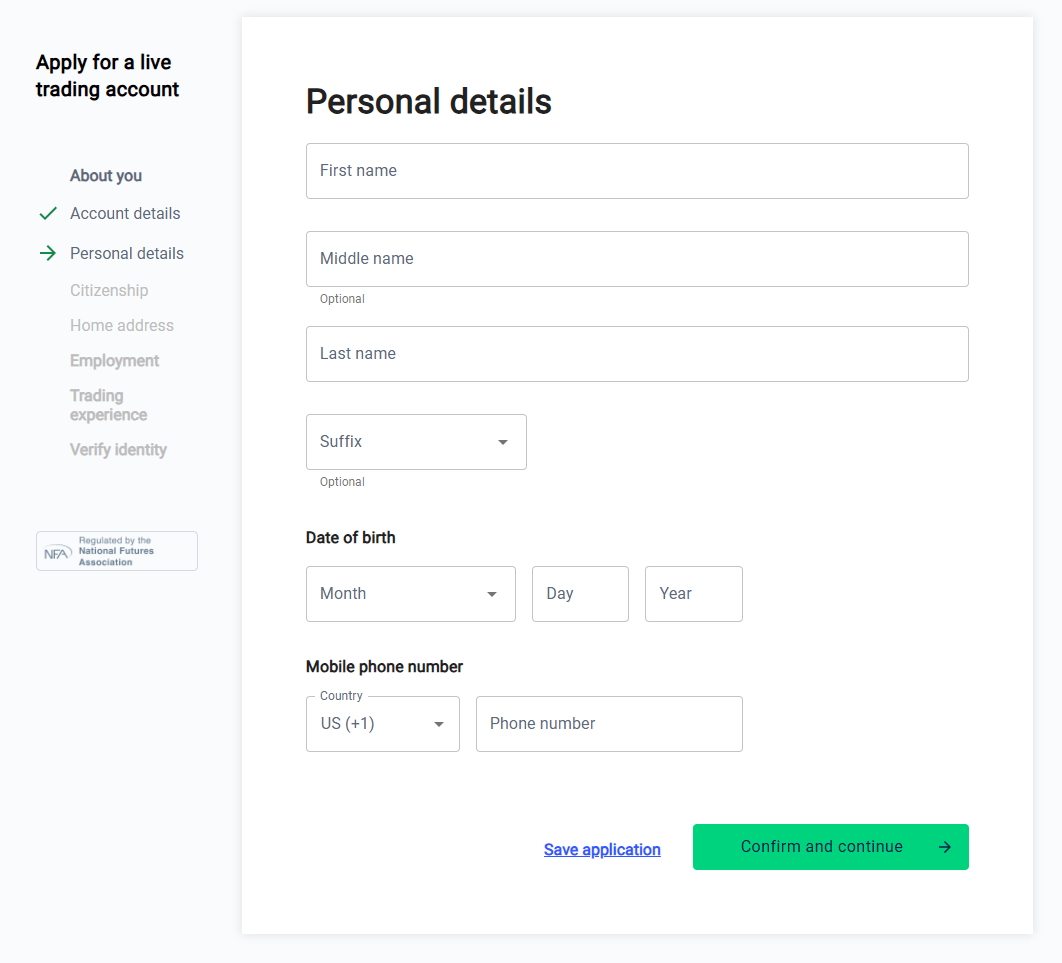Click the Suffix dropdown caret icon
Viewport: 1062px width, 963px height.
click(503, 442)
